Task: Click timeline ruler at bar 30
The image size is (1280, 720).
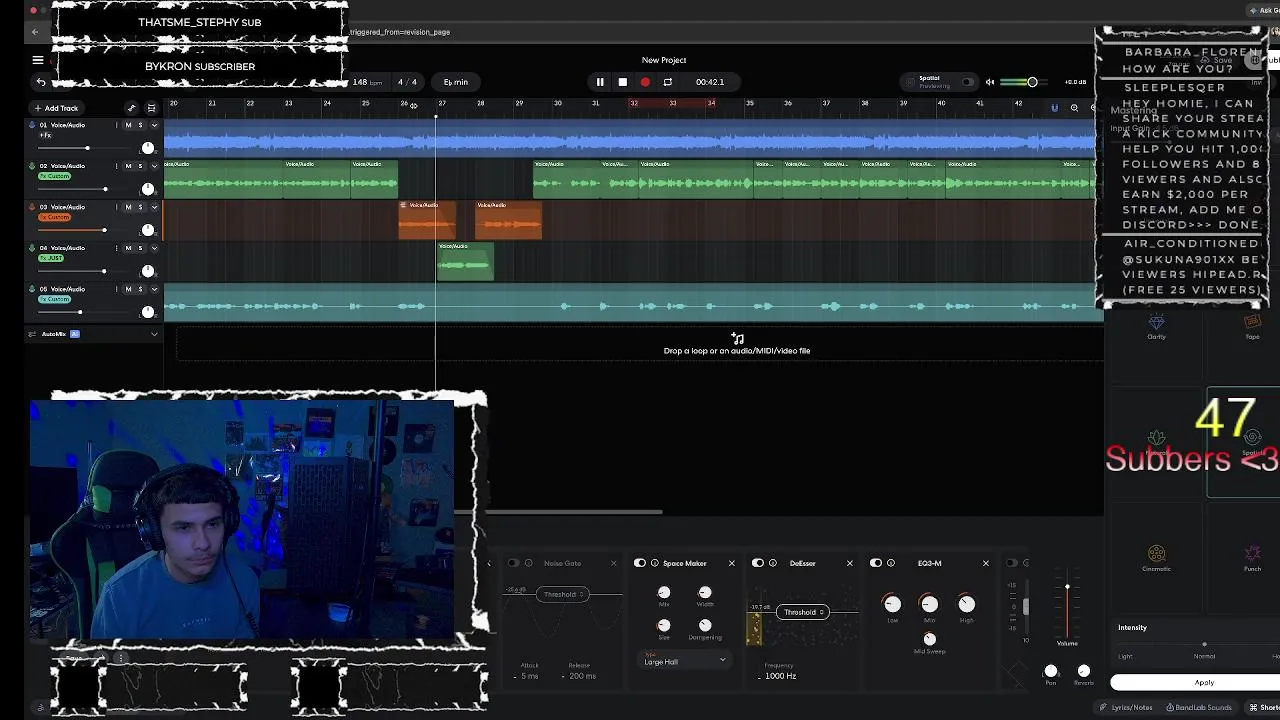Action: pos(557,104)
